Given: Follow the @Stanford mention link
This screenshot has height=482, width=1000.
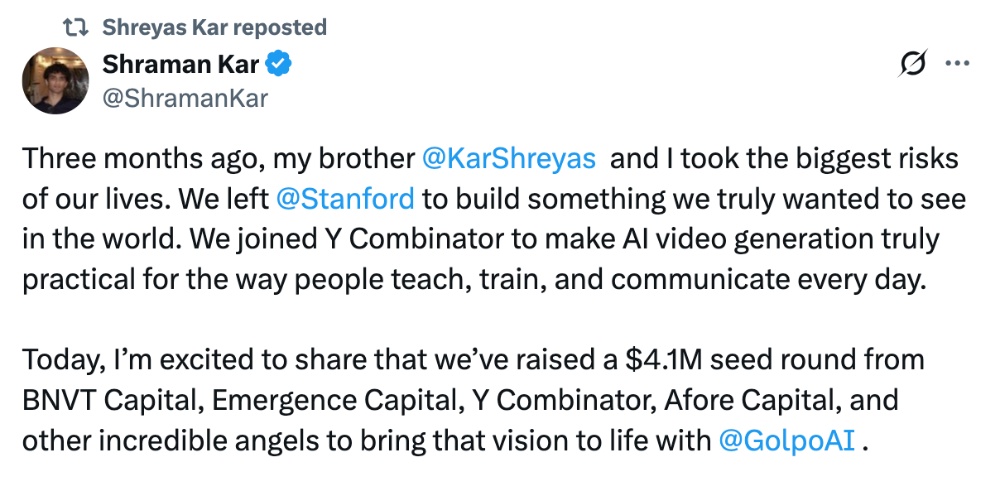Looking at the screenshot, I should (345, 198).
